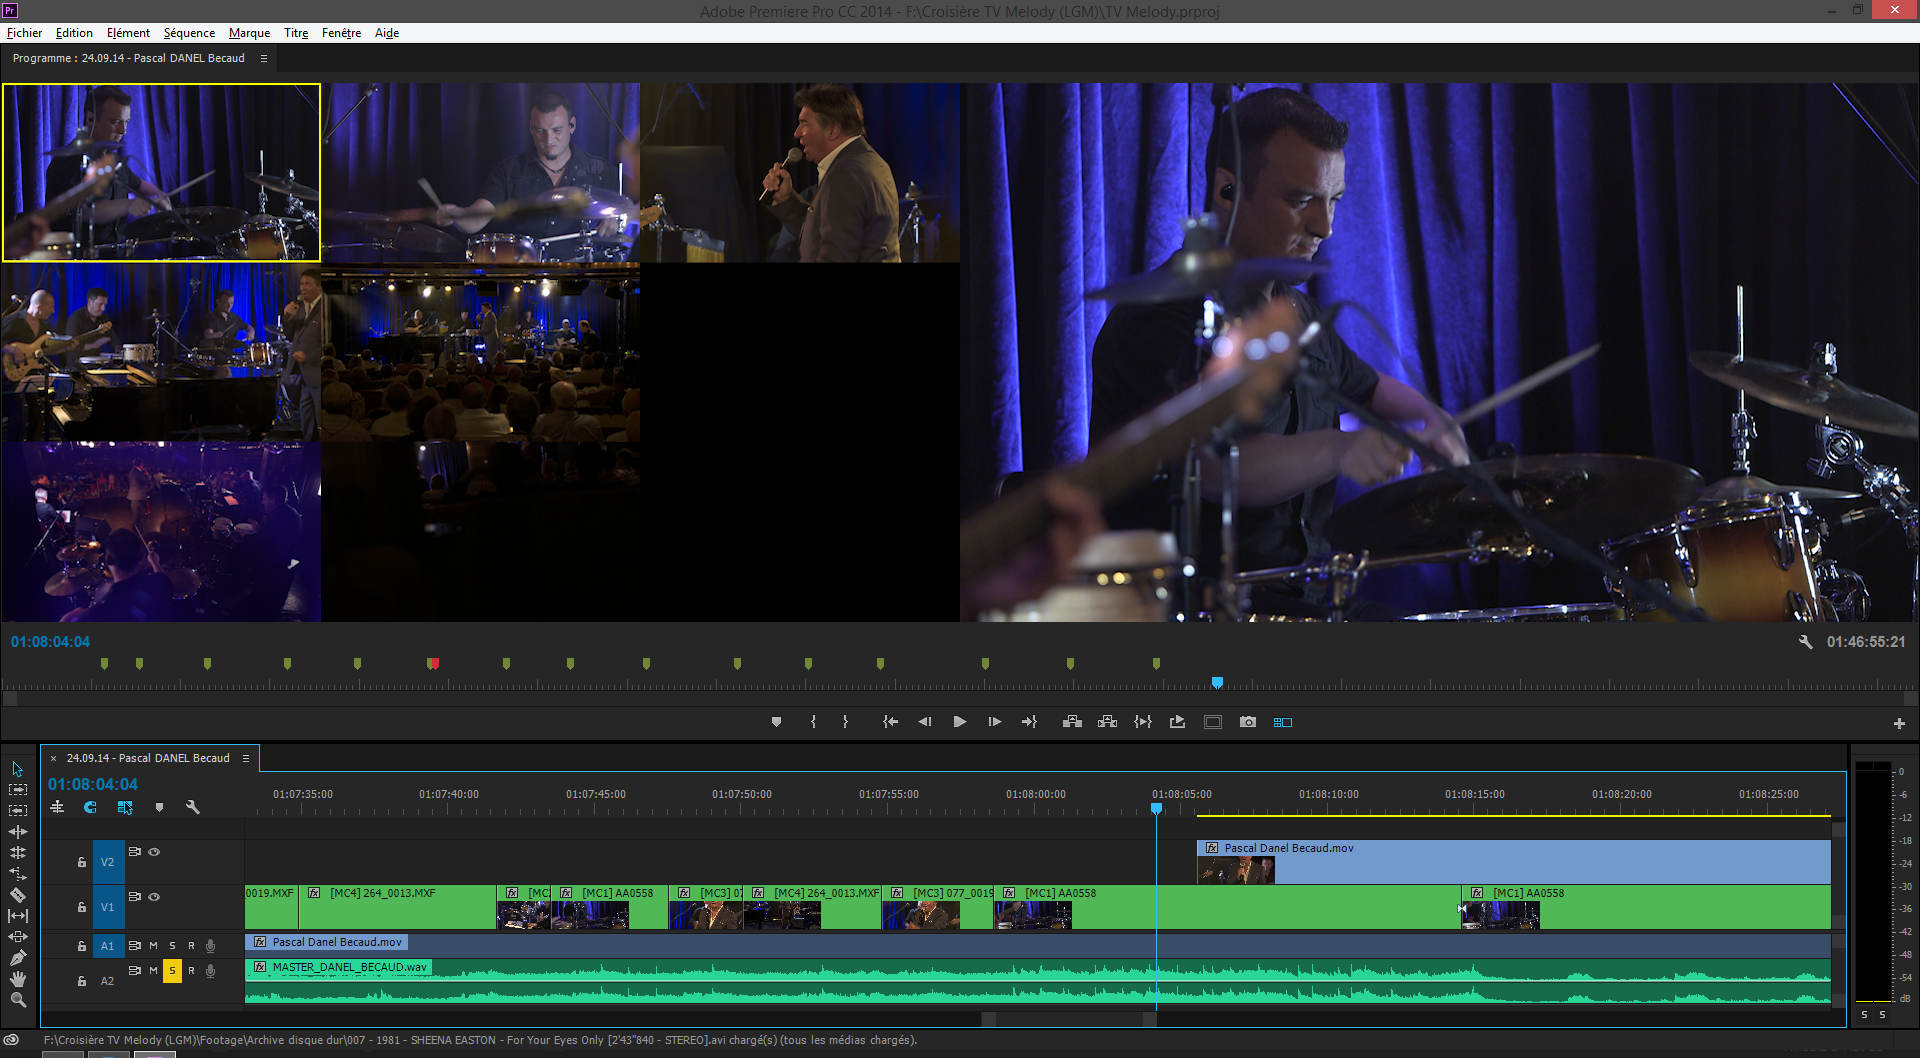Viewport: 1920px width, 1058px height.
Task: Toggle Linked Selection in timeline
Action: click(x=125, y=807)
